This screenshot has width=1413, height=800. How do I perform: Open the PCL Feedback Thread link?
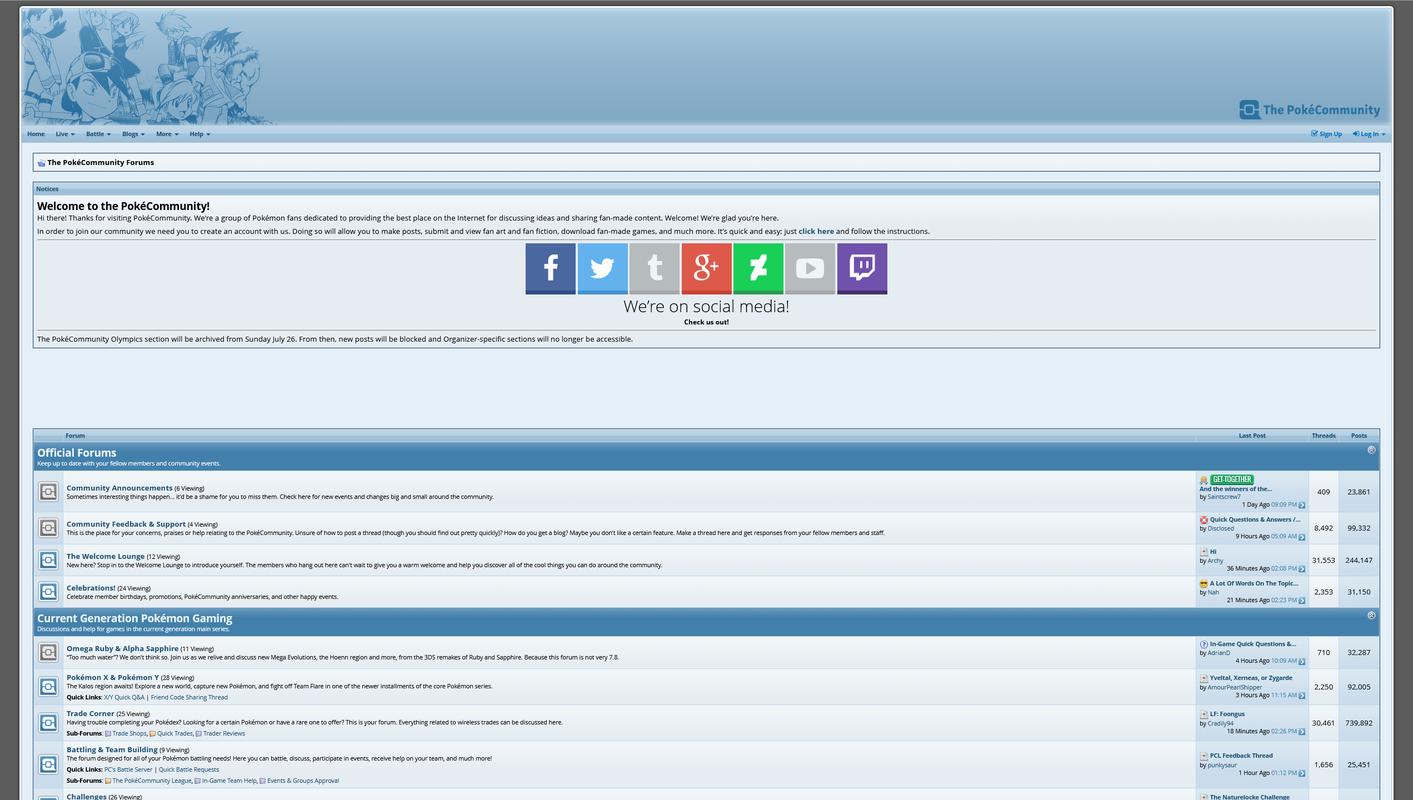point(1241,756)
